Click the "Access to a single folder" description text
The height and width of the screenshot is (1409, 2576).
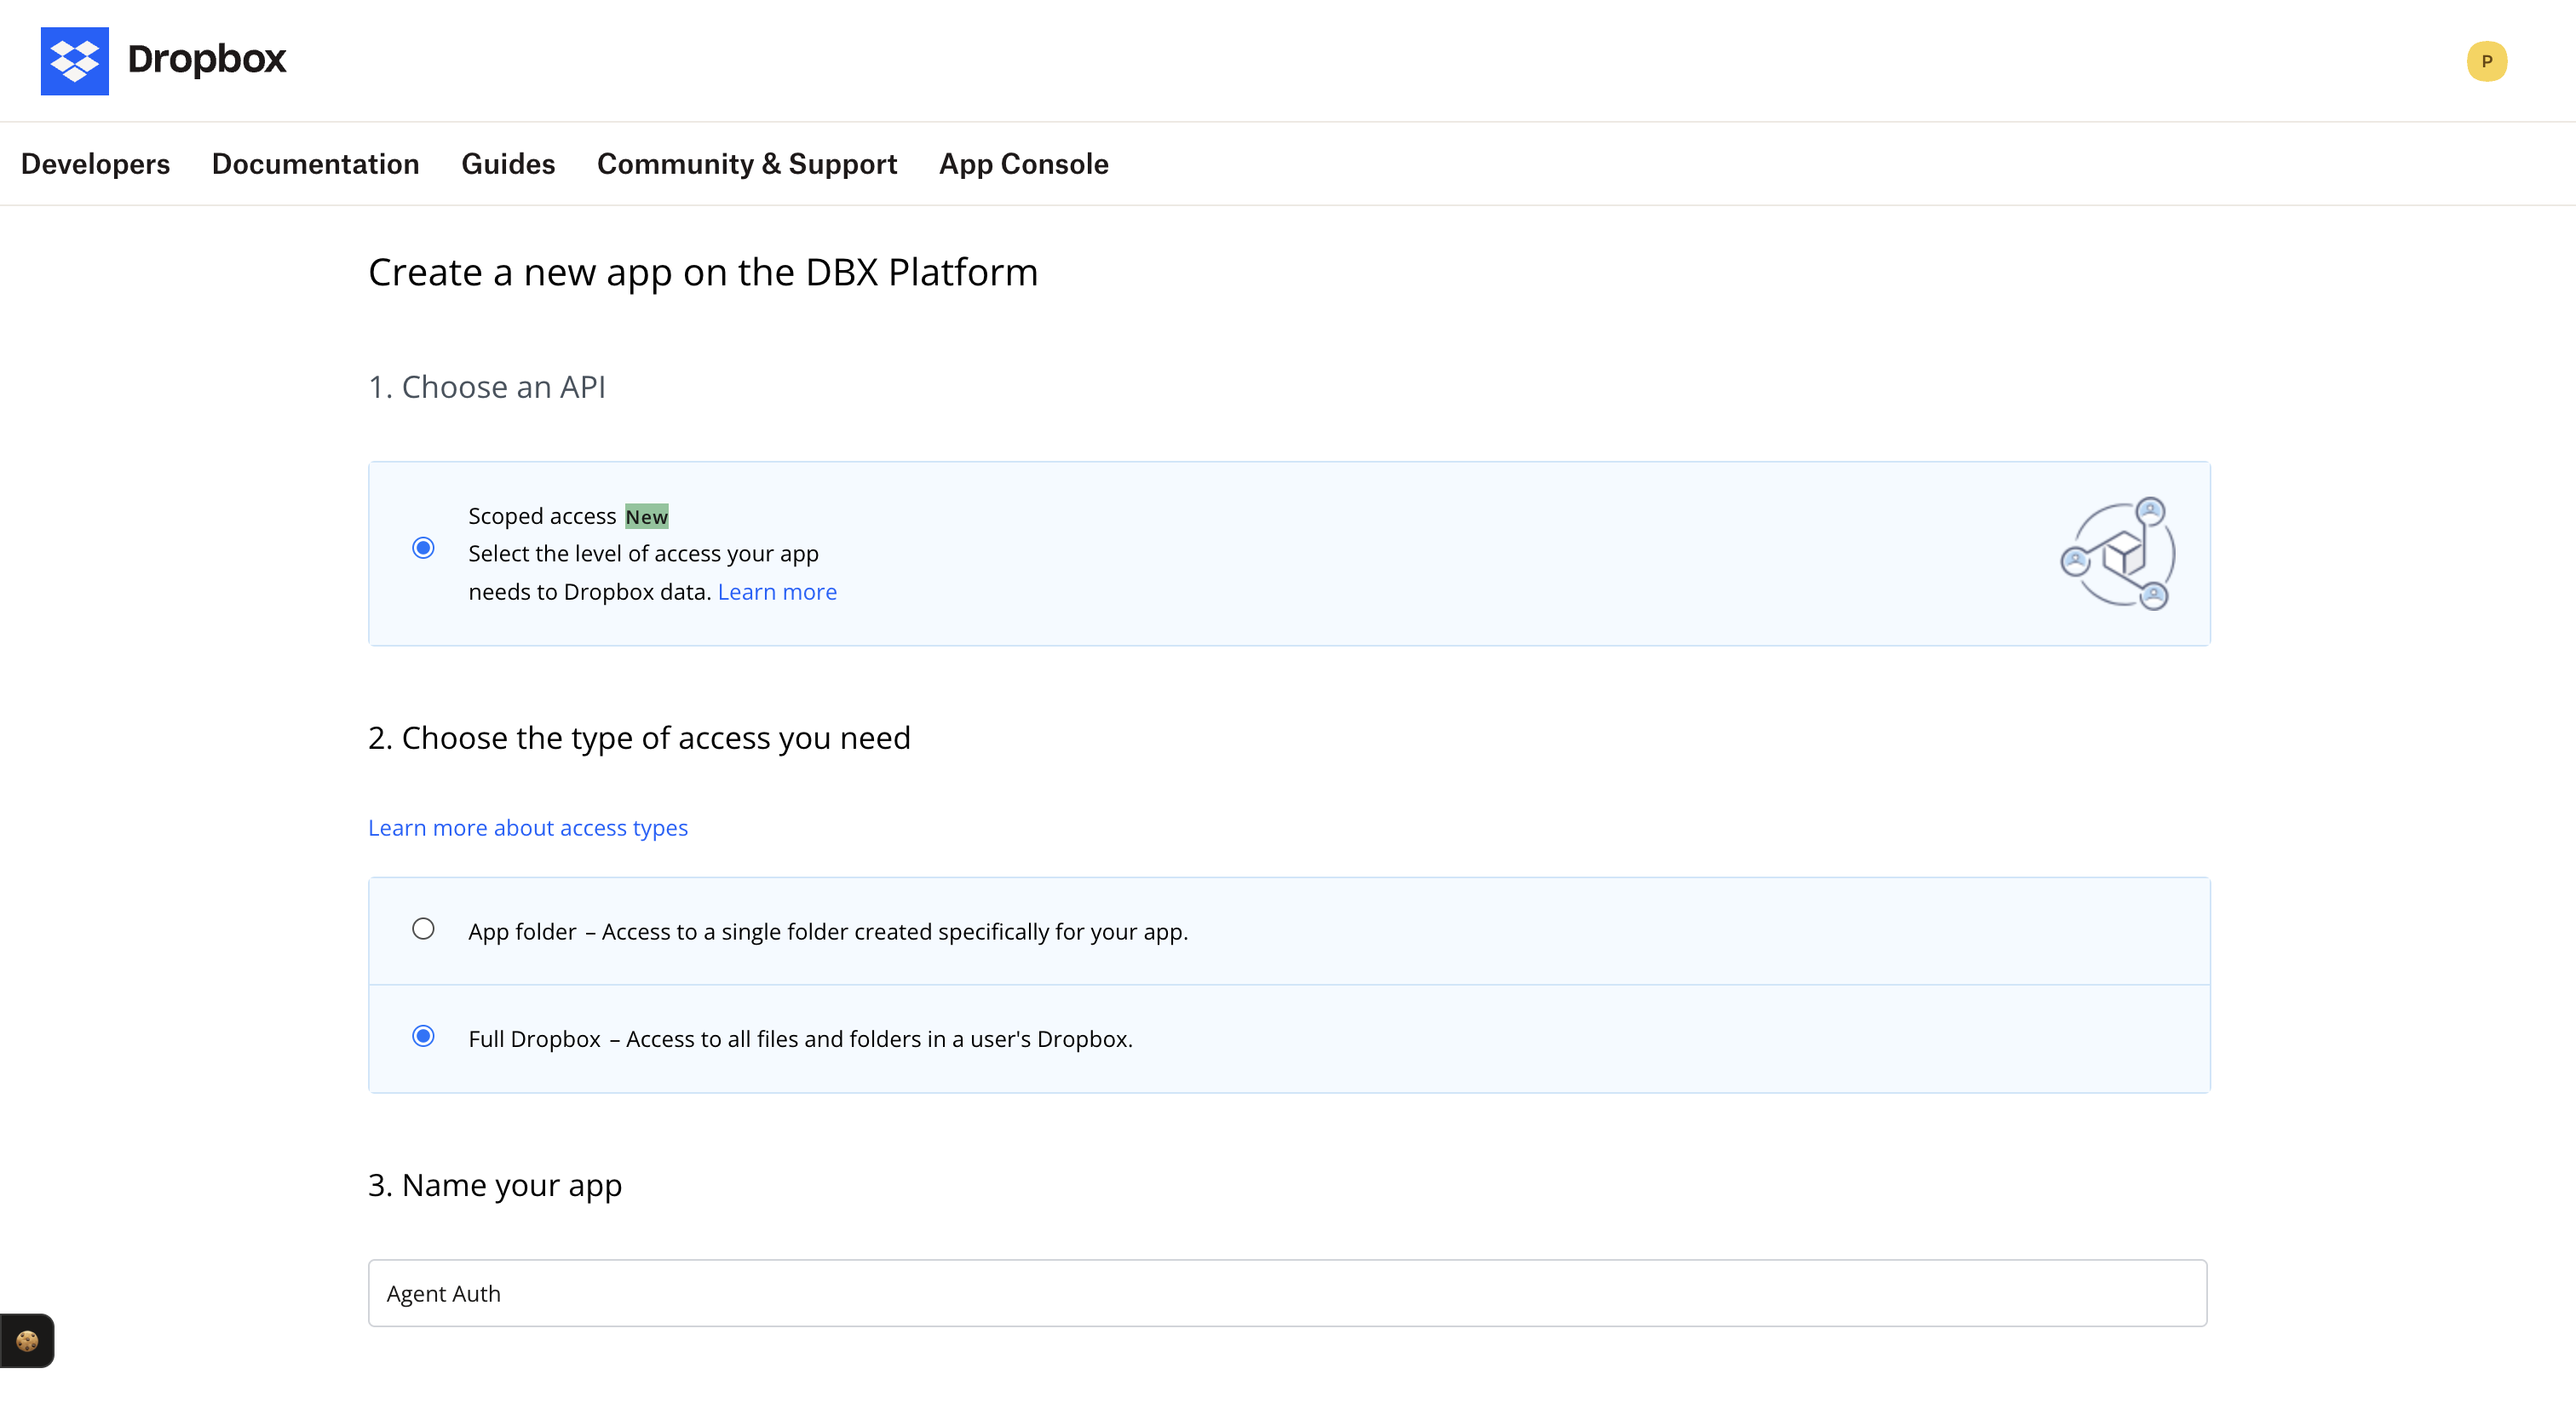(895, 932)
